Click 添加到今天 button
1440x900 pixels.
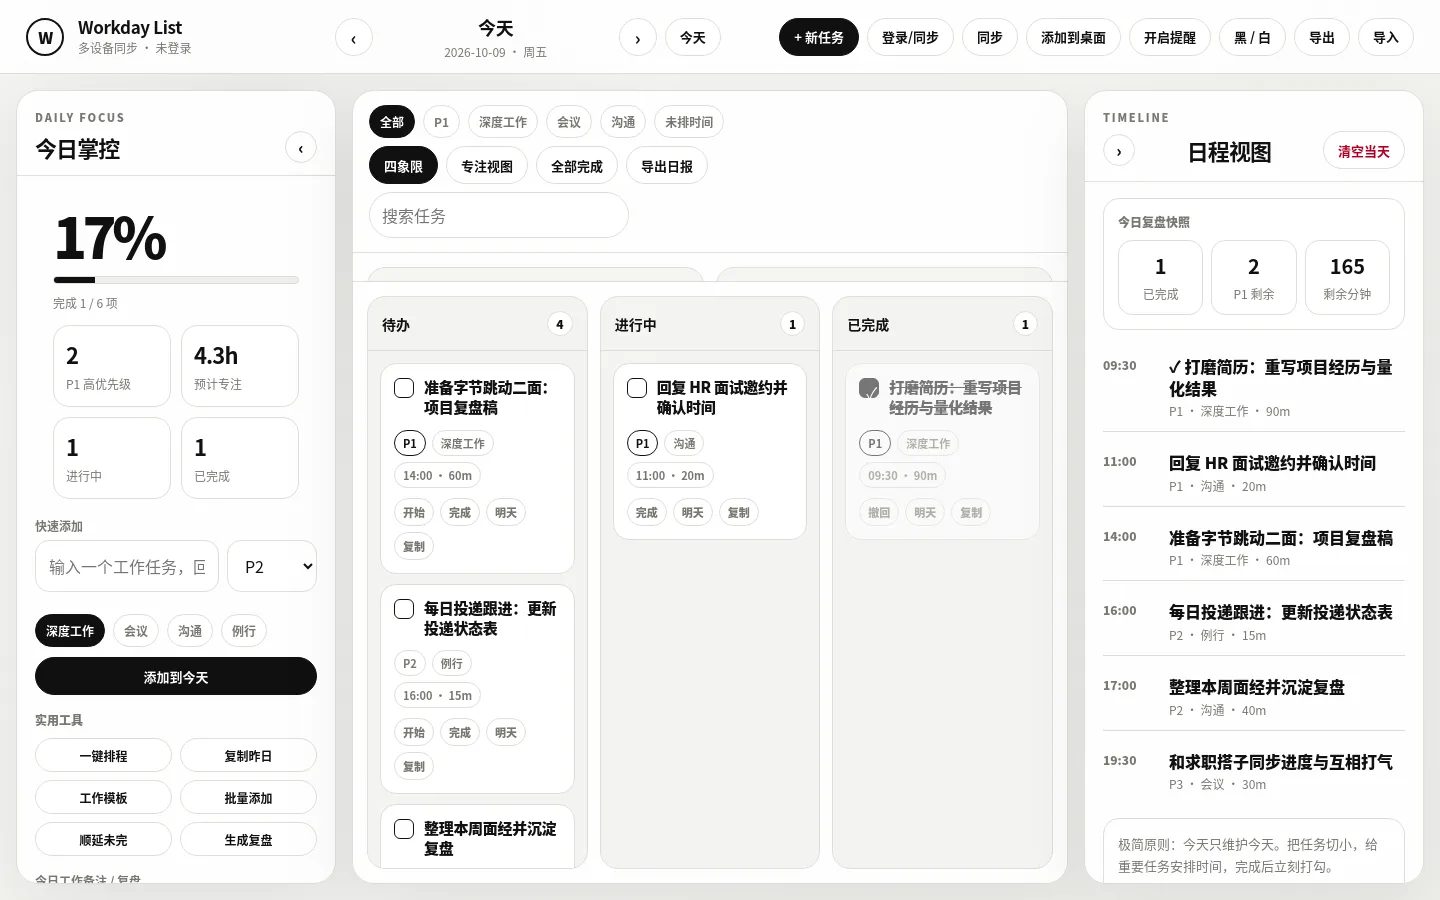click(176, 677)
